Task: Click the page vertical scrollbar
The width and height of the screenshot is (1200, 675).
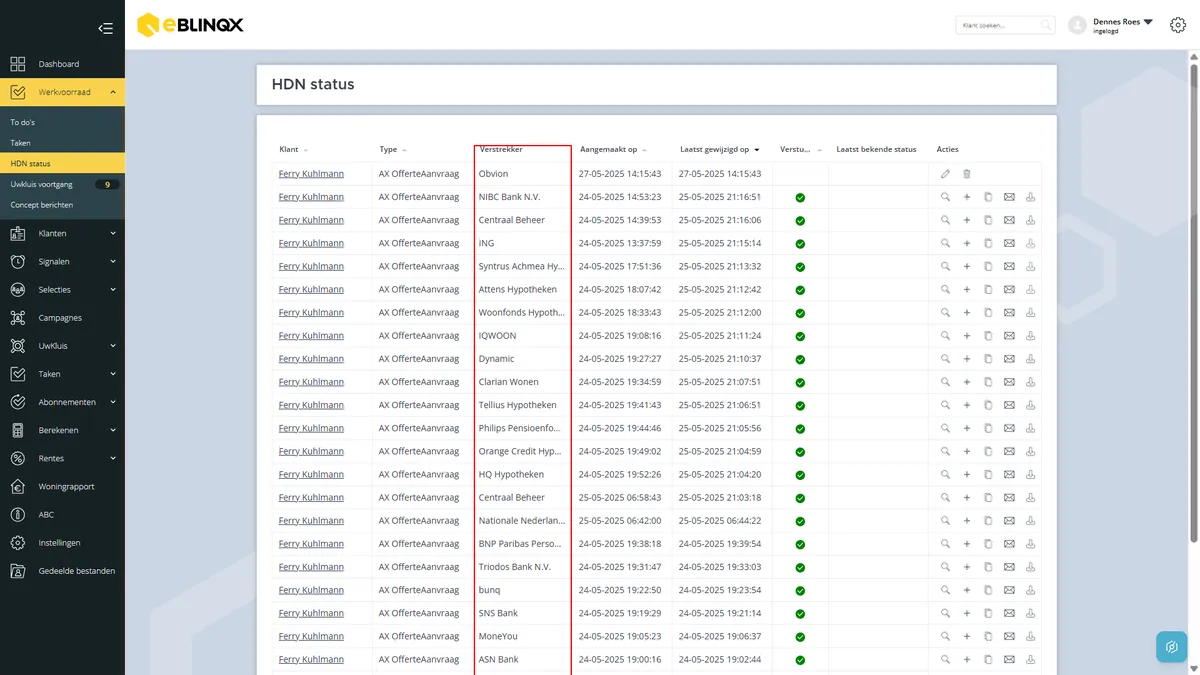Action: [1193, 305]
